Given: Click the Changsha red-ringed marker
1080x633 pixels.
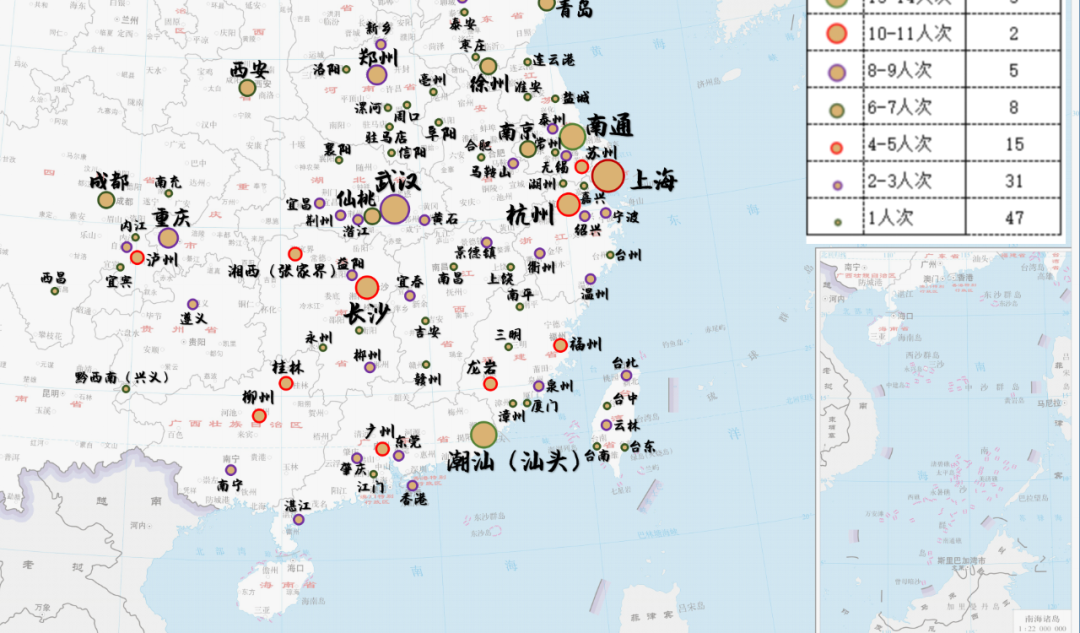Looking at the screenshot, I should tap(367, 287).
